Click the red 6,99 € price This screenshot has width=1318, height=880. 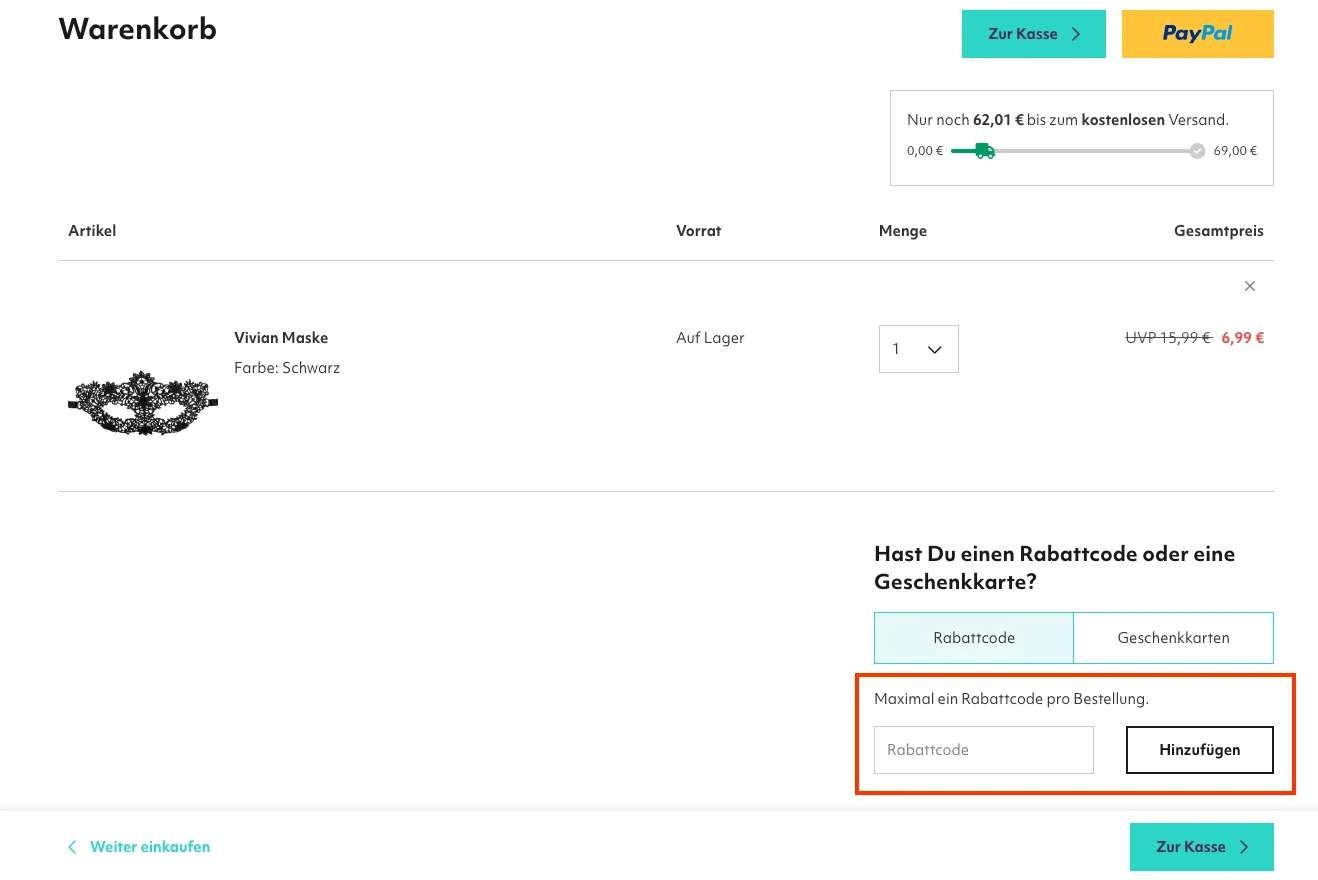tap(1242, 338)
